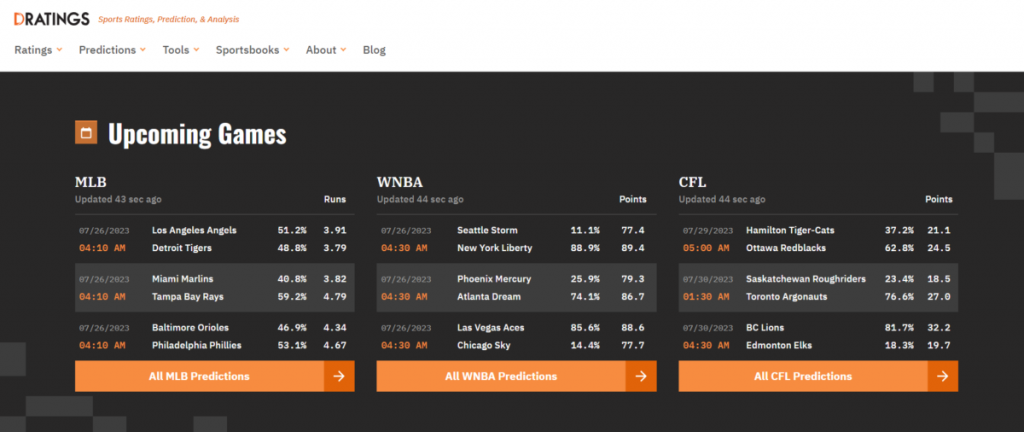Screen dimensions: 1024x432
Task: Click the Points column header in CFL
Action: (938, 199)
